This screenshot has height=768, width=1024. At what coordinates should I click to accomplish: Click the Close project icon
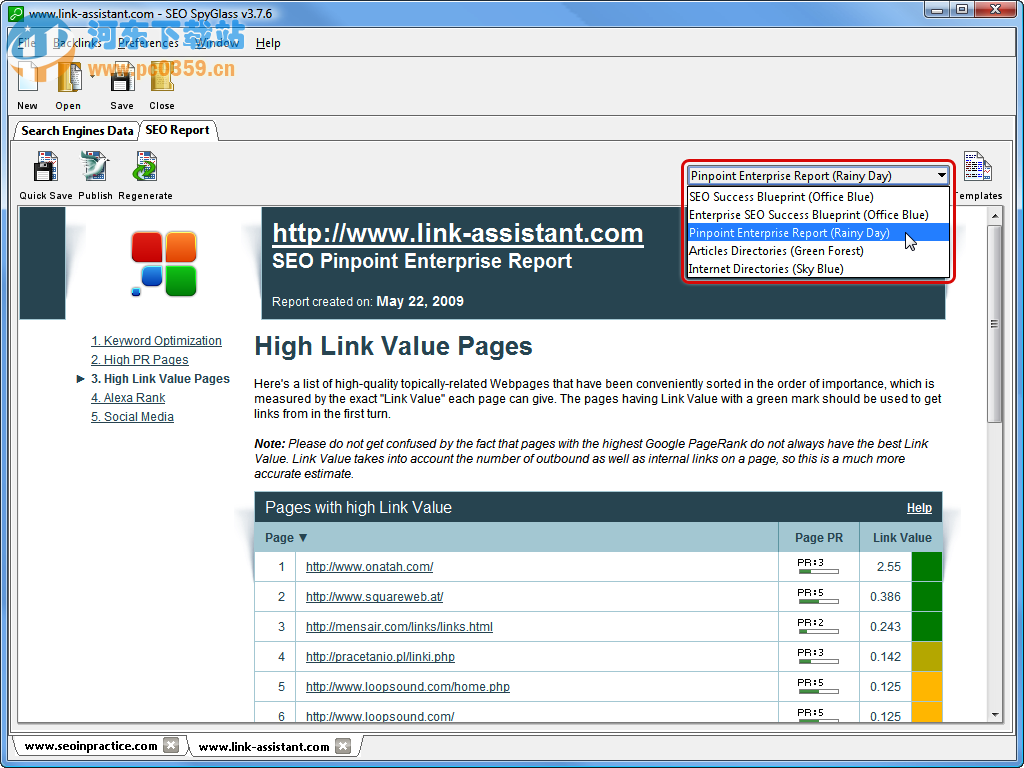(162, 80)
